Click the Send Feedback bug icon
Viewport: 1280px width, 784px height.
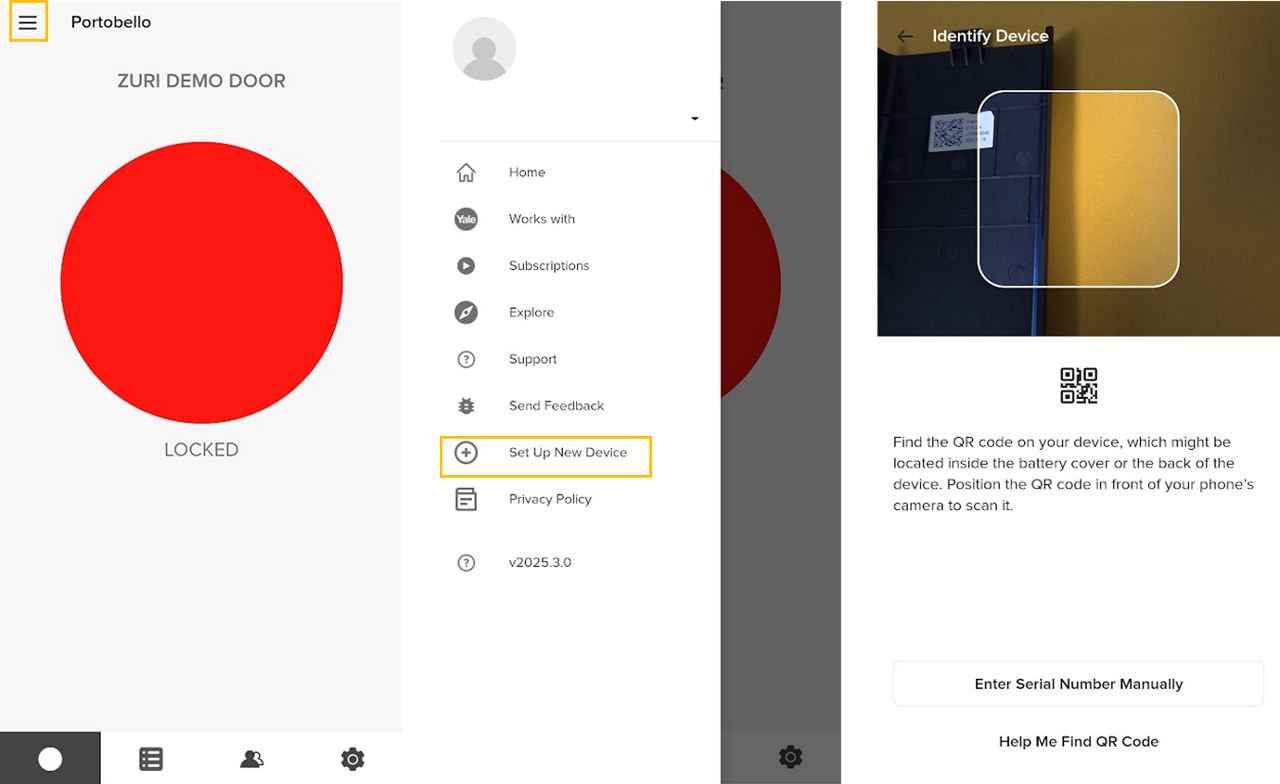coord(466,406)
